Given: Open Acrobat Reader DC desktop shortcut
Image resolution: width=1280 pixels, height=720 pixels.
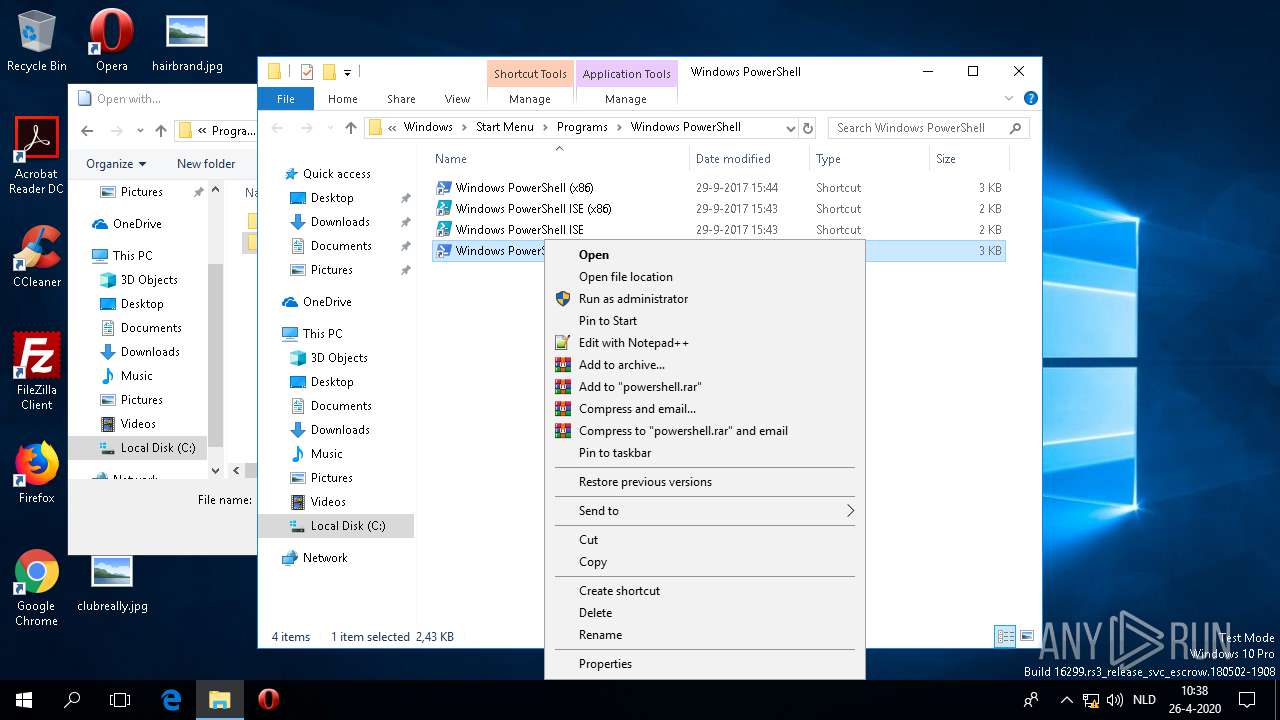Looking at the screenshot, I should 37,155.
